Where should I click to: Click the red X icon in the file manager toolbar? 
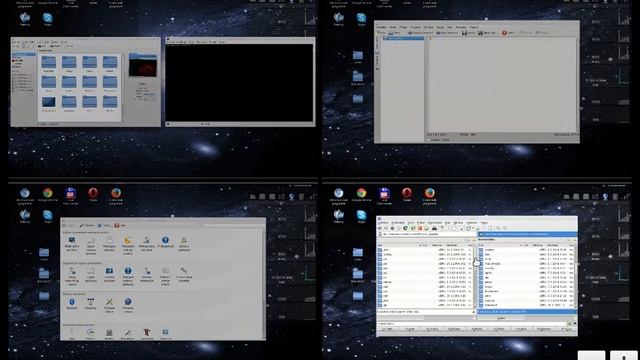[420, 228]
